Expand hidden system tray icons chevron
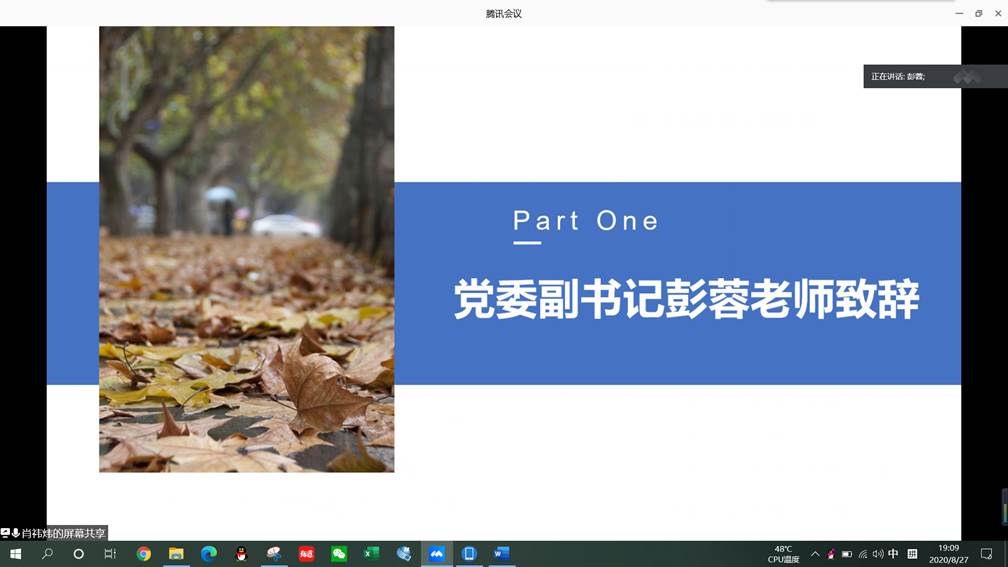Screen dimensions: 1008x567 [x=815, y=554]
